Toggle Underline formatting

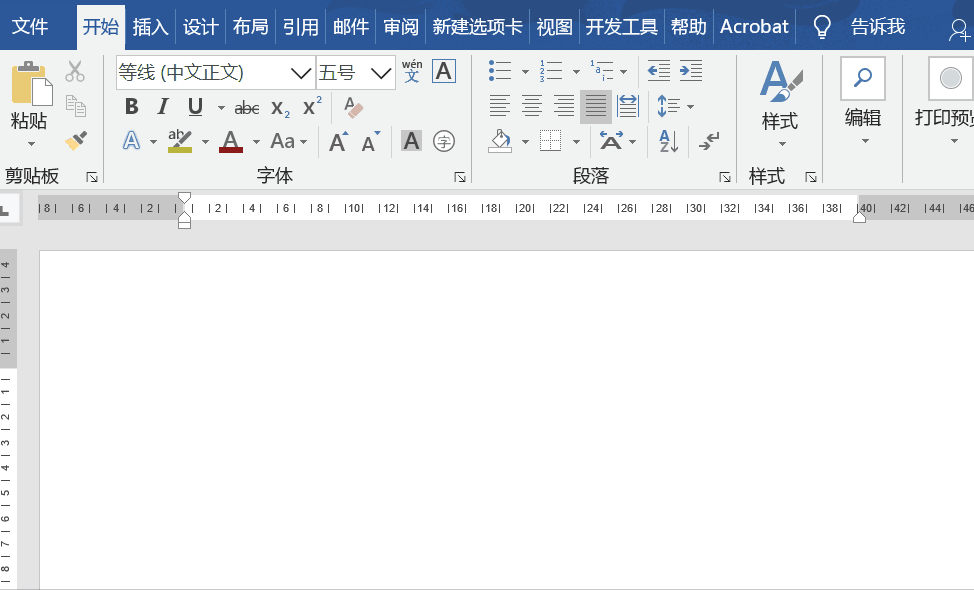(x=195, y=107)
